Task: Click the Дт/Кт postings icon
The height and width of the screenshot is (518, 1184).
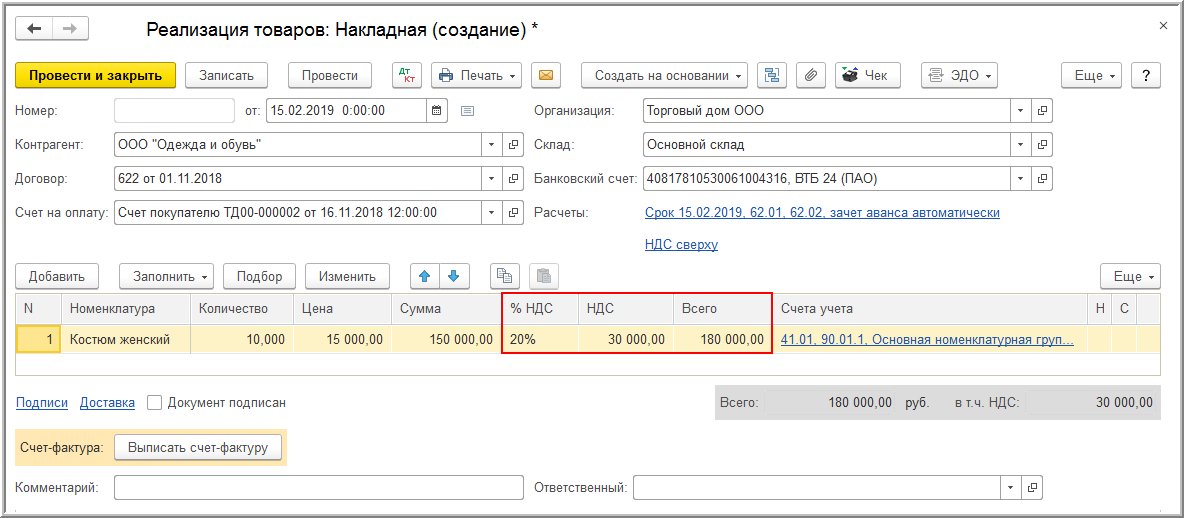Action: (408, 75)
